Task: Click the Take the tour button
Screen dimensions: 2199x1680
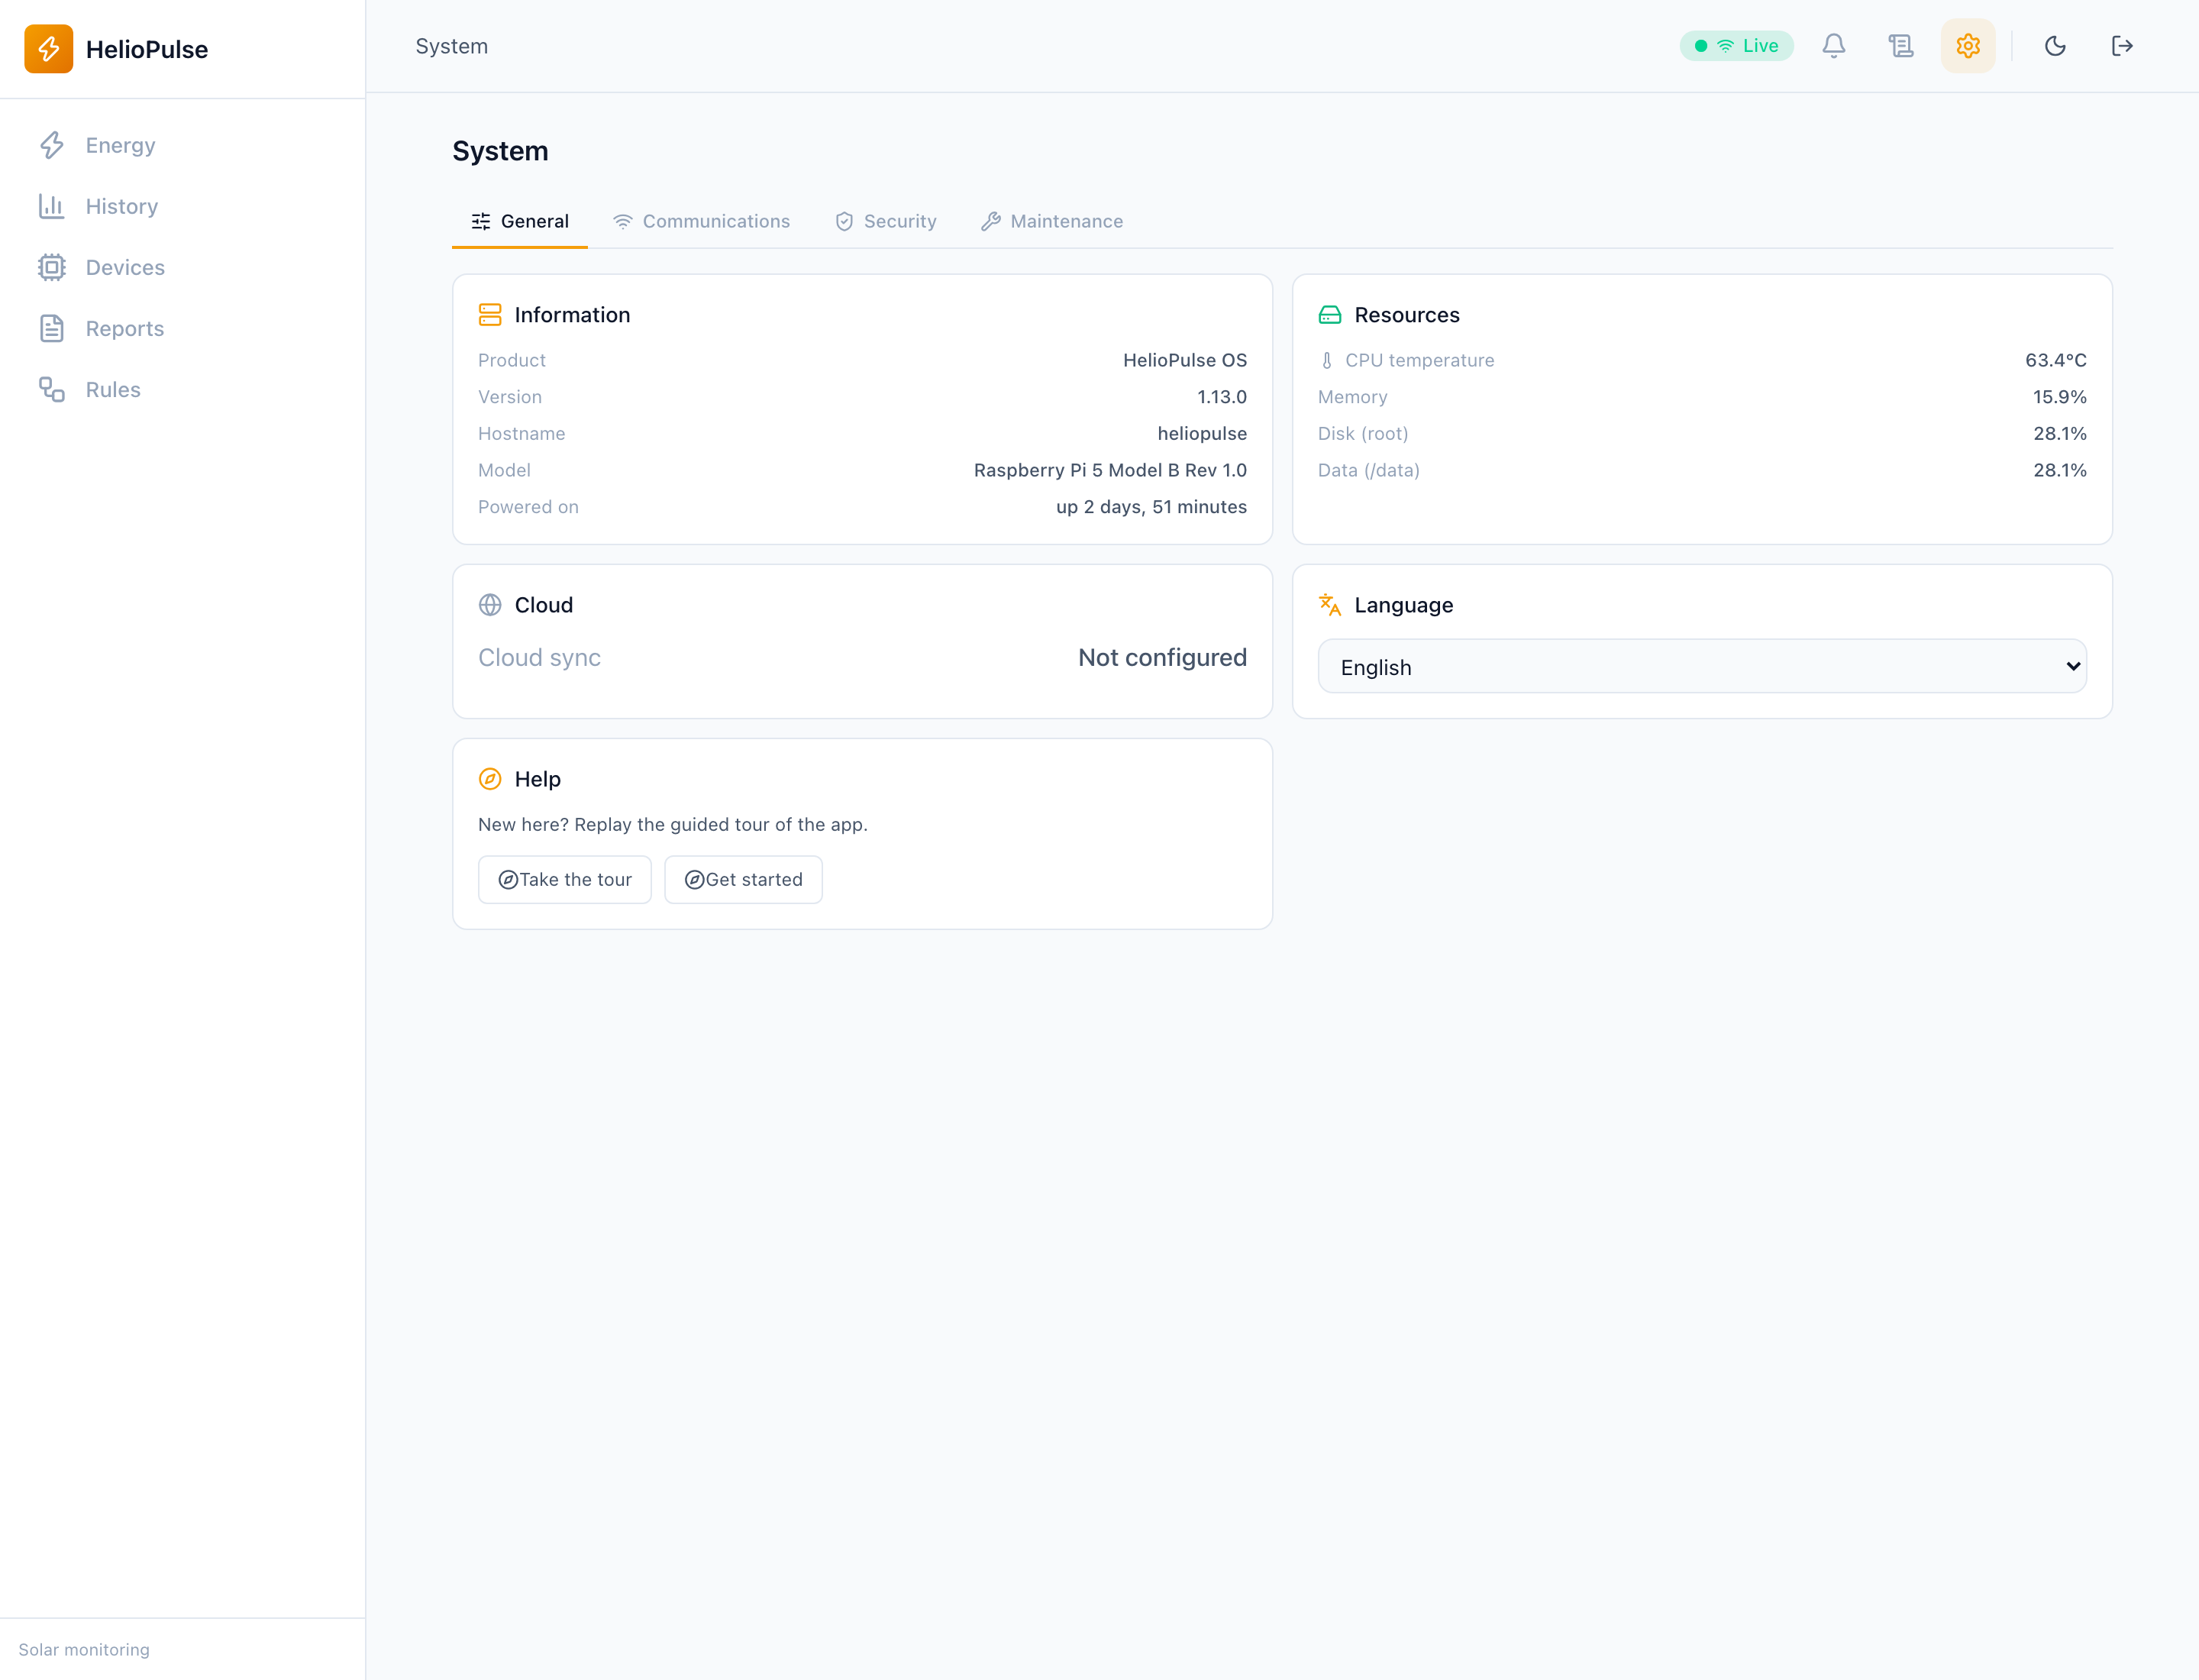Action: point(565,880)
